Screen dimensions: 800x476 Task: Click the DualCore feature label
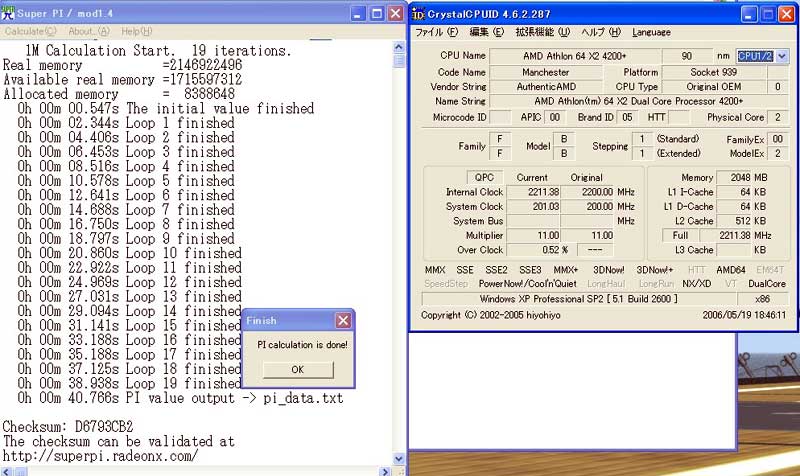coord(767,284)
